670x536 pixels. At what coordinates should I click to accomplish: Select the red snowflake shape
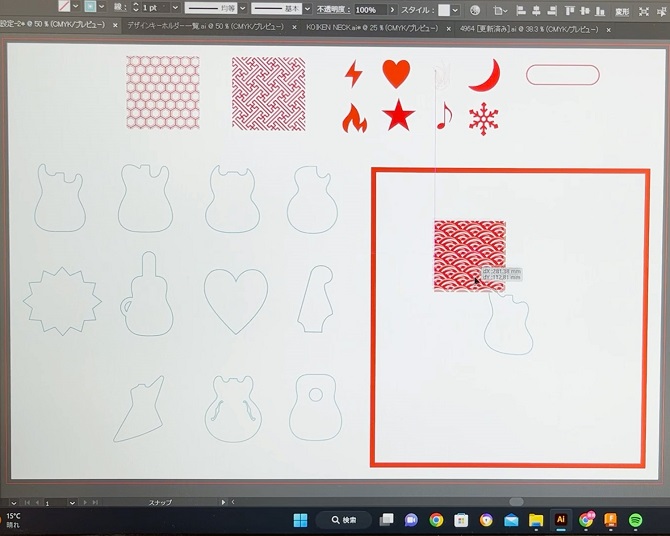(x=484, y=118)
